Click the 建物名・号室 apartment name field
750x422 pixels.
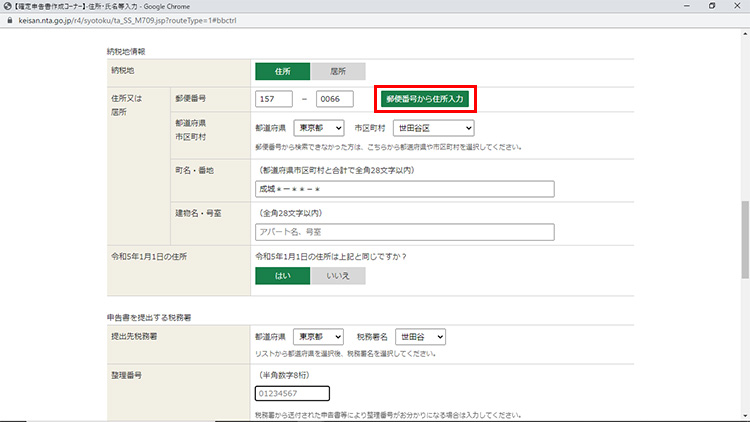click(404, 232)
